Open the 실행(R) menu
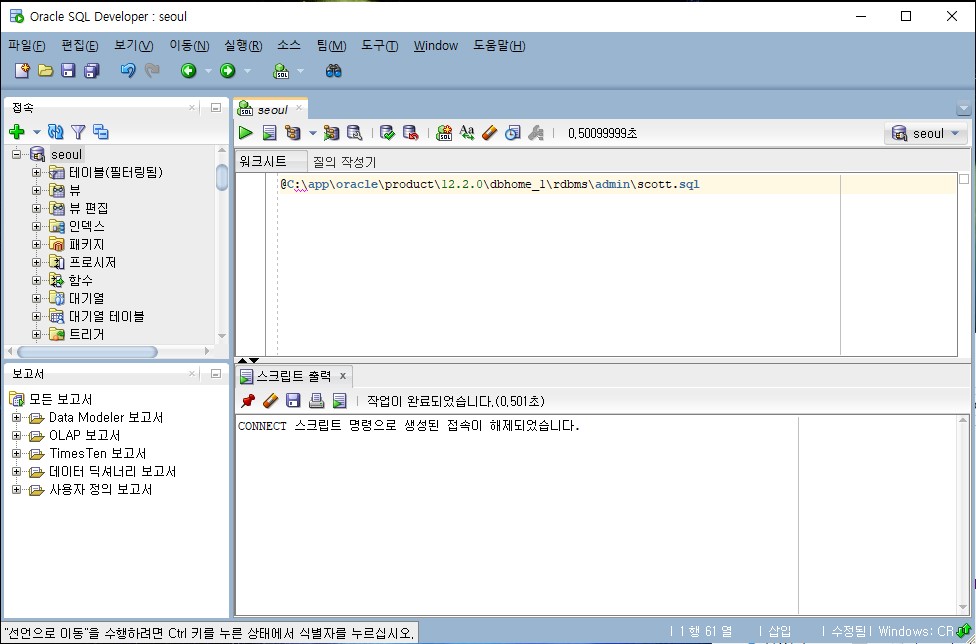 pyautogui.click(x=243, y=45)
